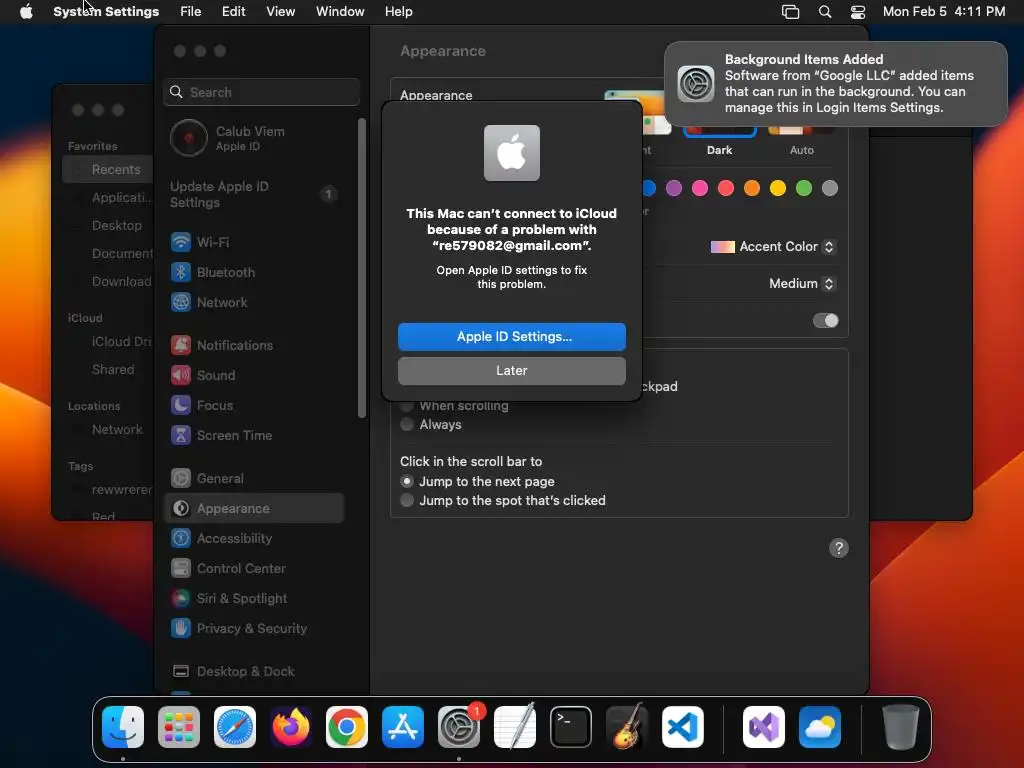Open Trash in the Dock
This screenshot has height=768, width=1024.
pyautogui.click(x=901, y=727)
